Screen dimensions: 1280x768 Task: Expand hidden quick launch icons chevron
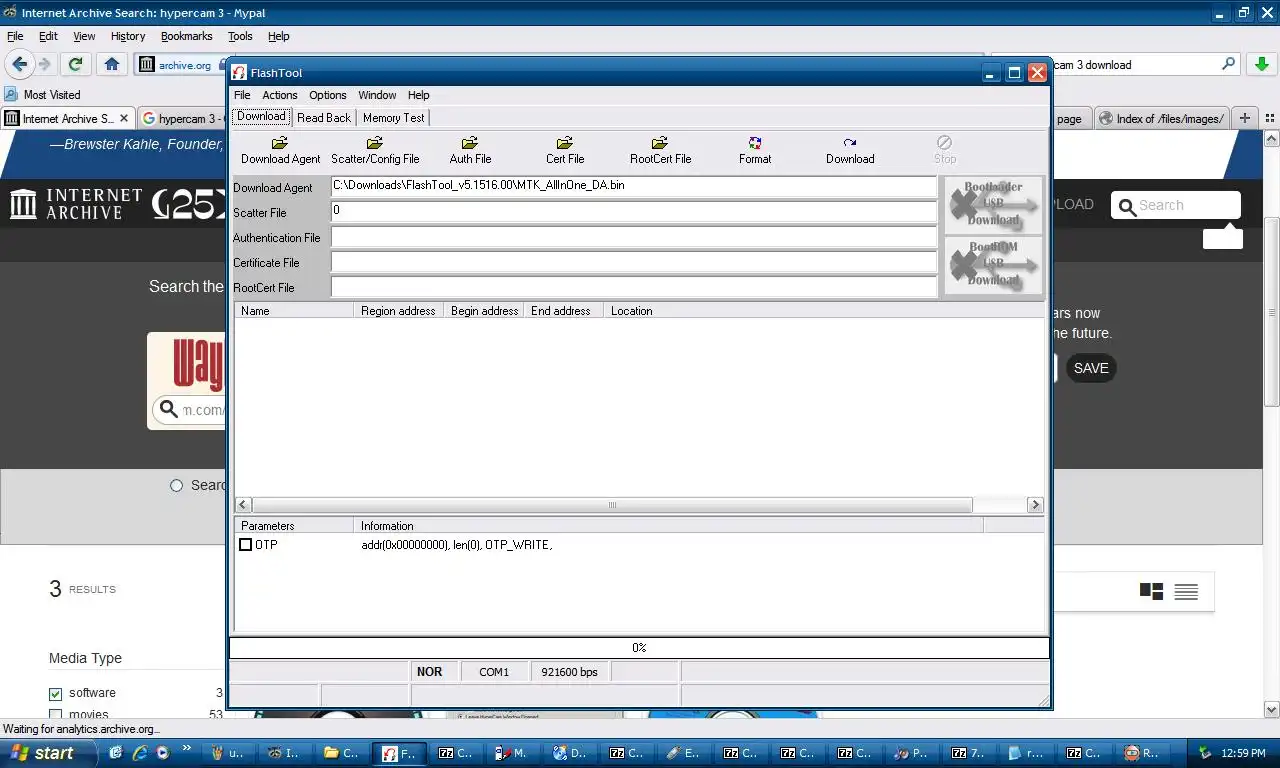coord(186,749)
